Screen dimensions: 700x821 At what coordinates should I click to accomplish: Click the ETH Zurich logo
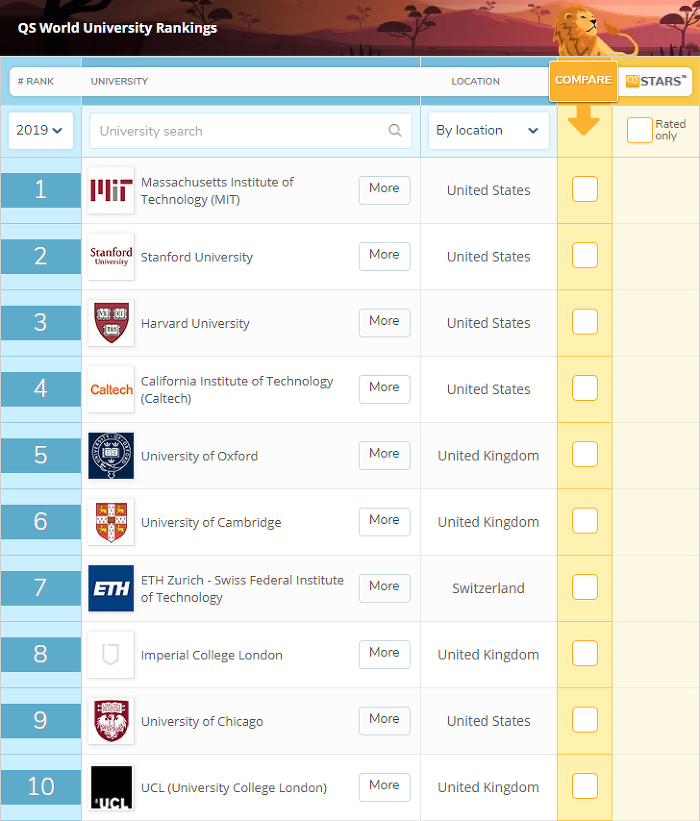pyautogui.click(x=111, y=588)
